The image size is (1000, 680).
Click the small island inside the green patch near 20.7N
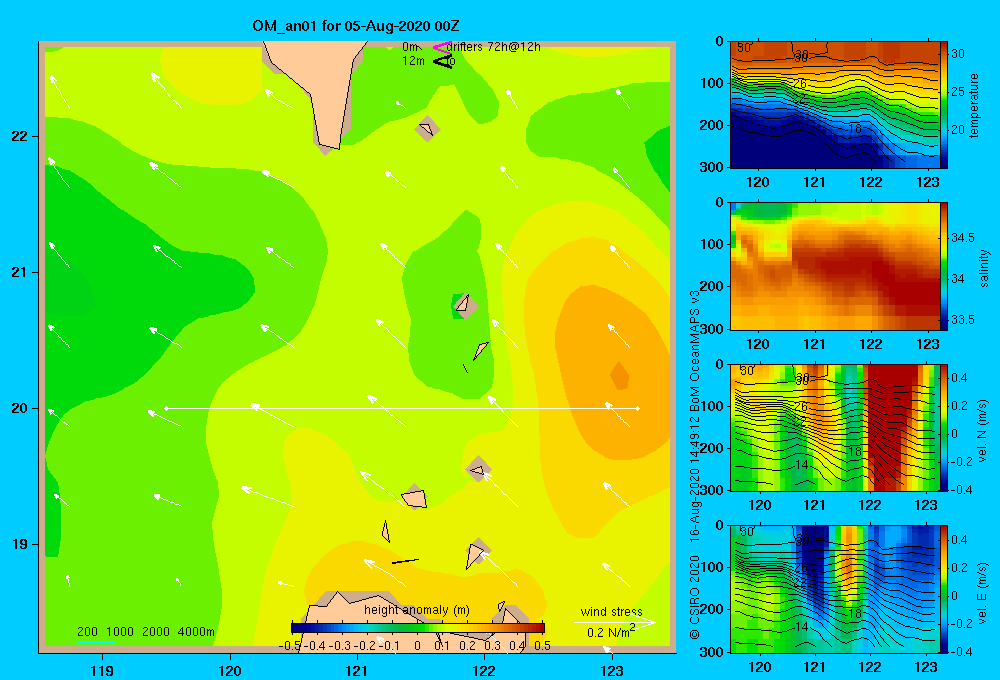[464, 304]
